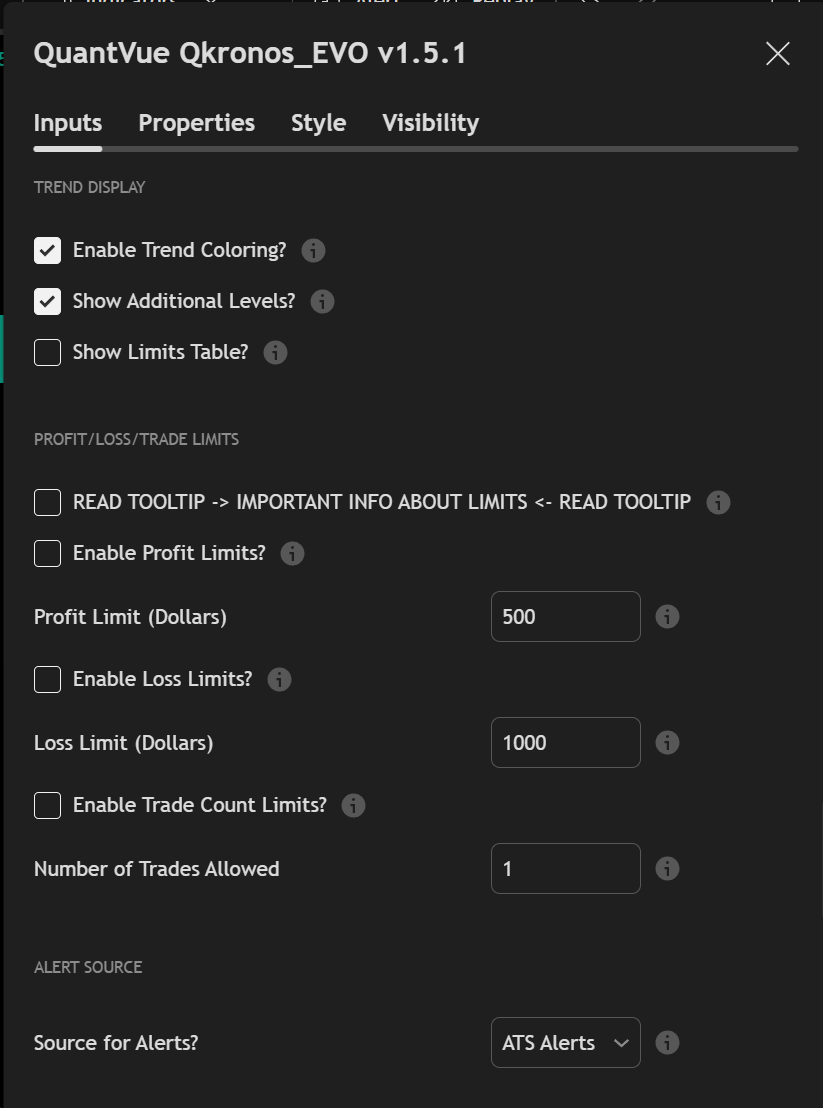The image size is (823, 1108).
Task: Tick the Enable Profit Limits checkbox
Action: [x=47, y=553]
